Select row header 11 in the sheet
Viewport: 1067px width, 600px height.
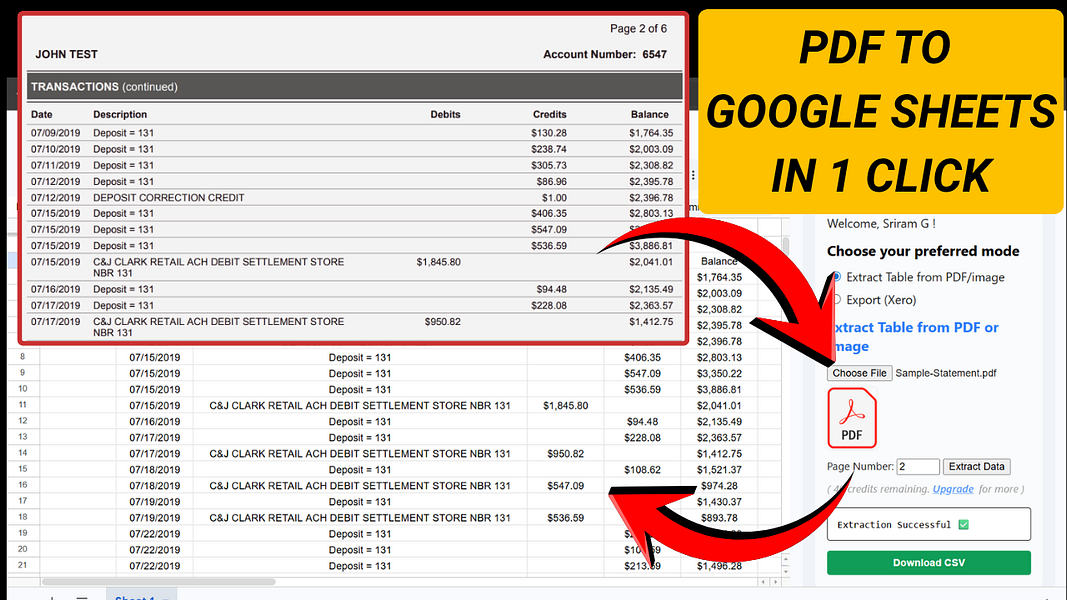23,405
